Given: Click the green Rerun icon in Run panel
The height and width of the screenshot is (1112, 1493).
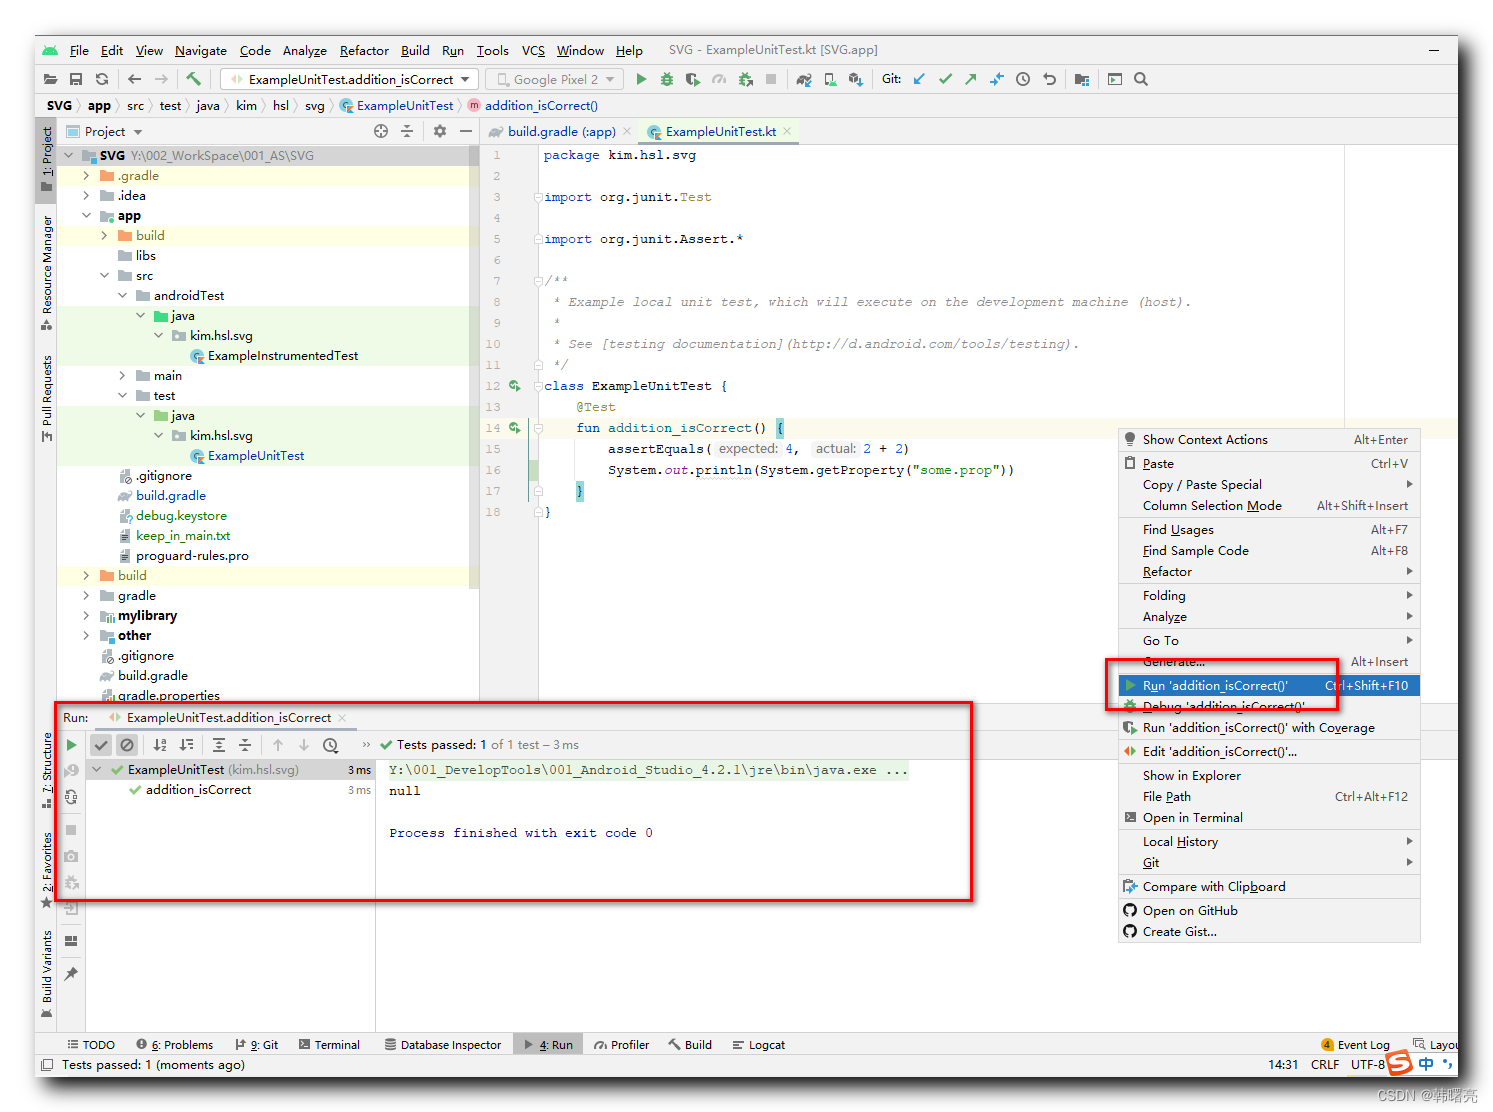Looking at the screenshot, I should (71, 745).
